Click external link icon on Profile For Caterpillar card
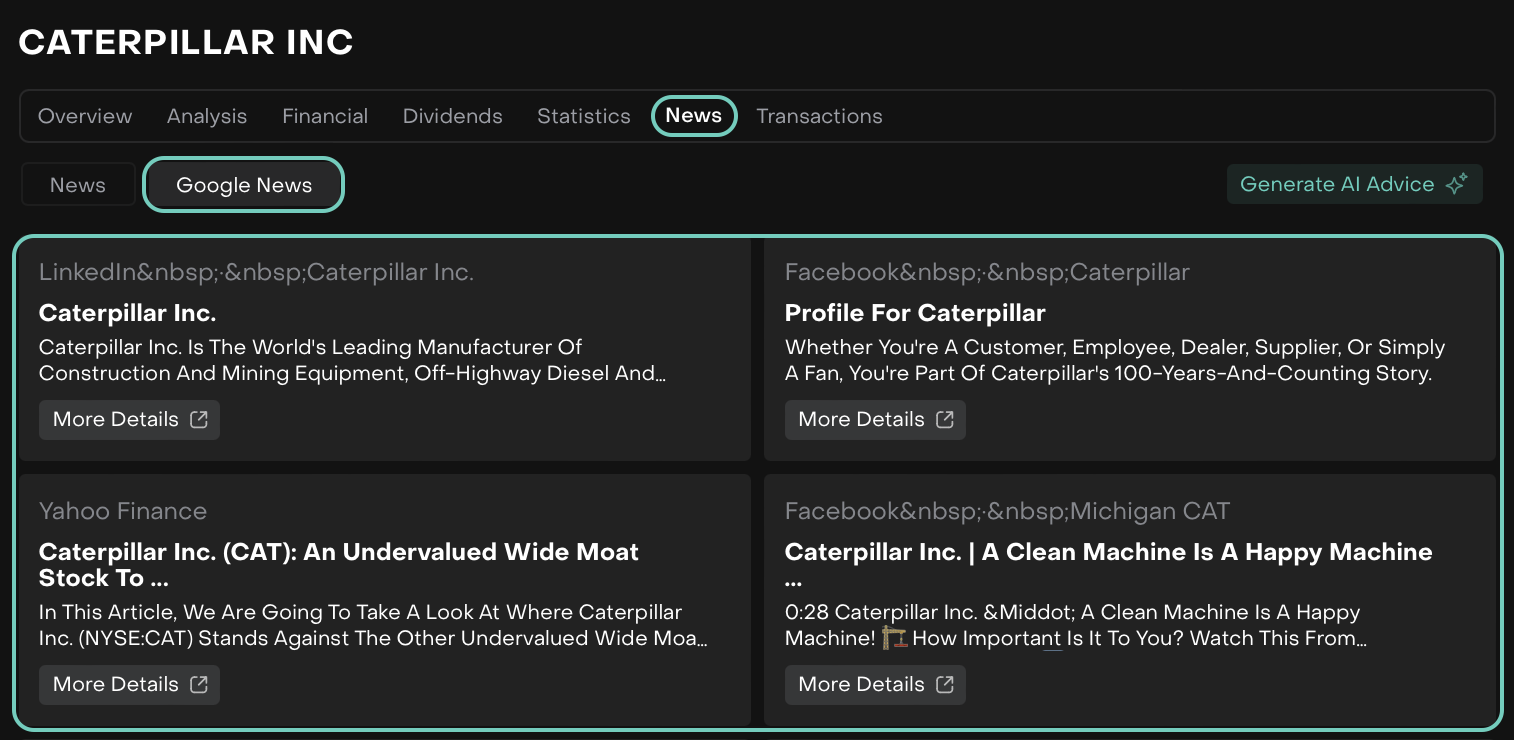This screenshot has width=1514, height=740. click(x=945, y=420)
